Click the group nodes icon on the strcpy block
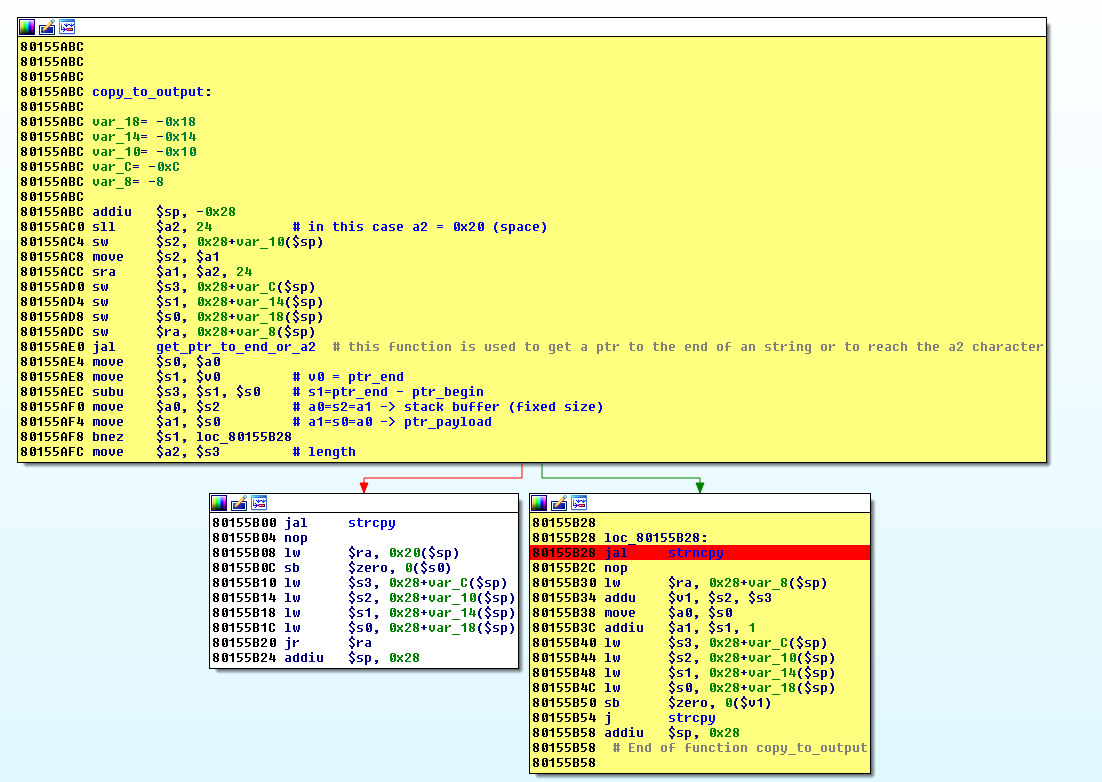This screenshot has width=1102, height=782. coord(259,503)
